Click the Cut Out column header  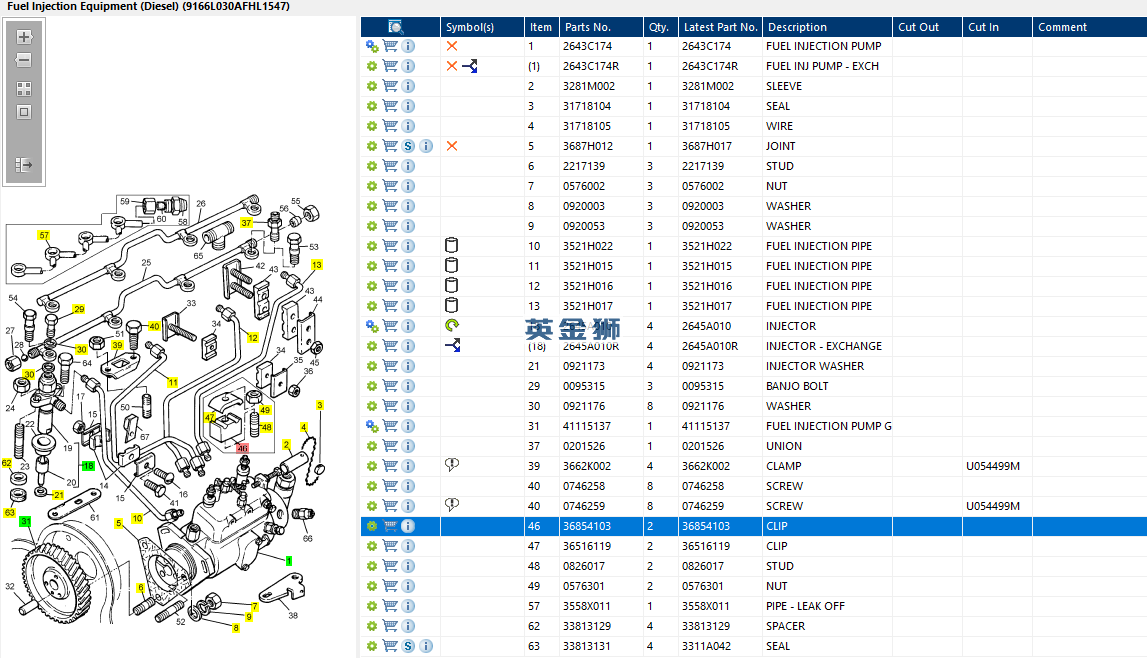click(x=927, y=27)
